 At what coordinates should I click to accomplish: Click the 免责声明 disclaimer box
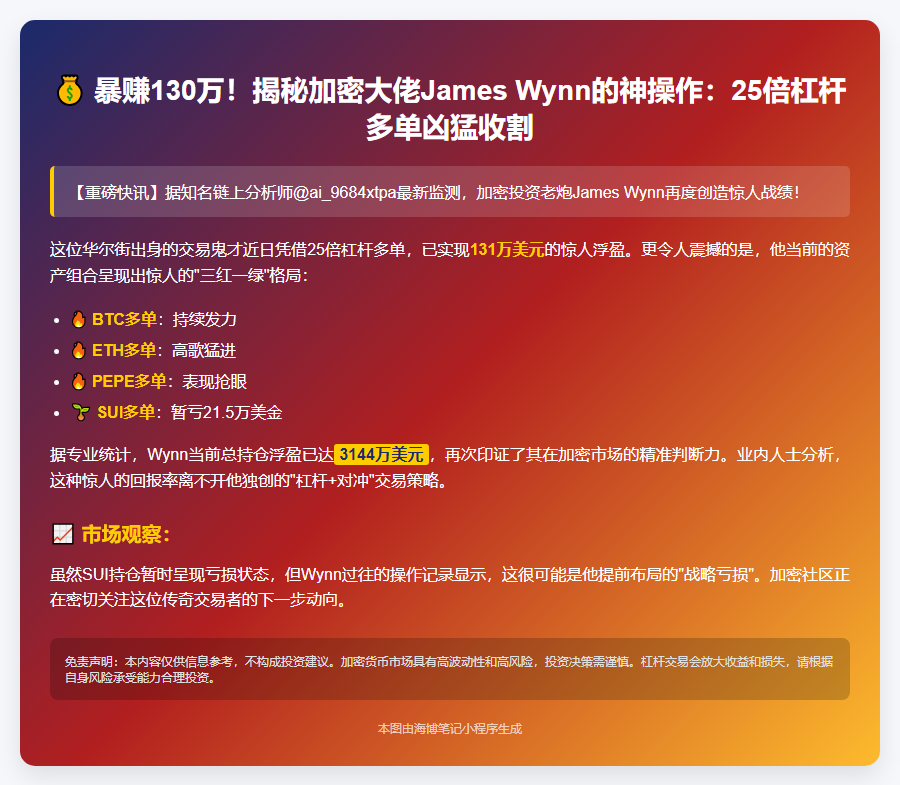click(450, 669)
